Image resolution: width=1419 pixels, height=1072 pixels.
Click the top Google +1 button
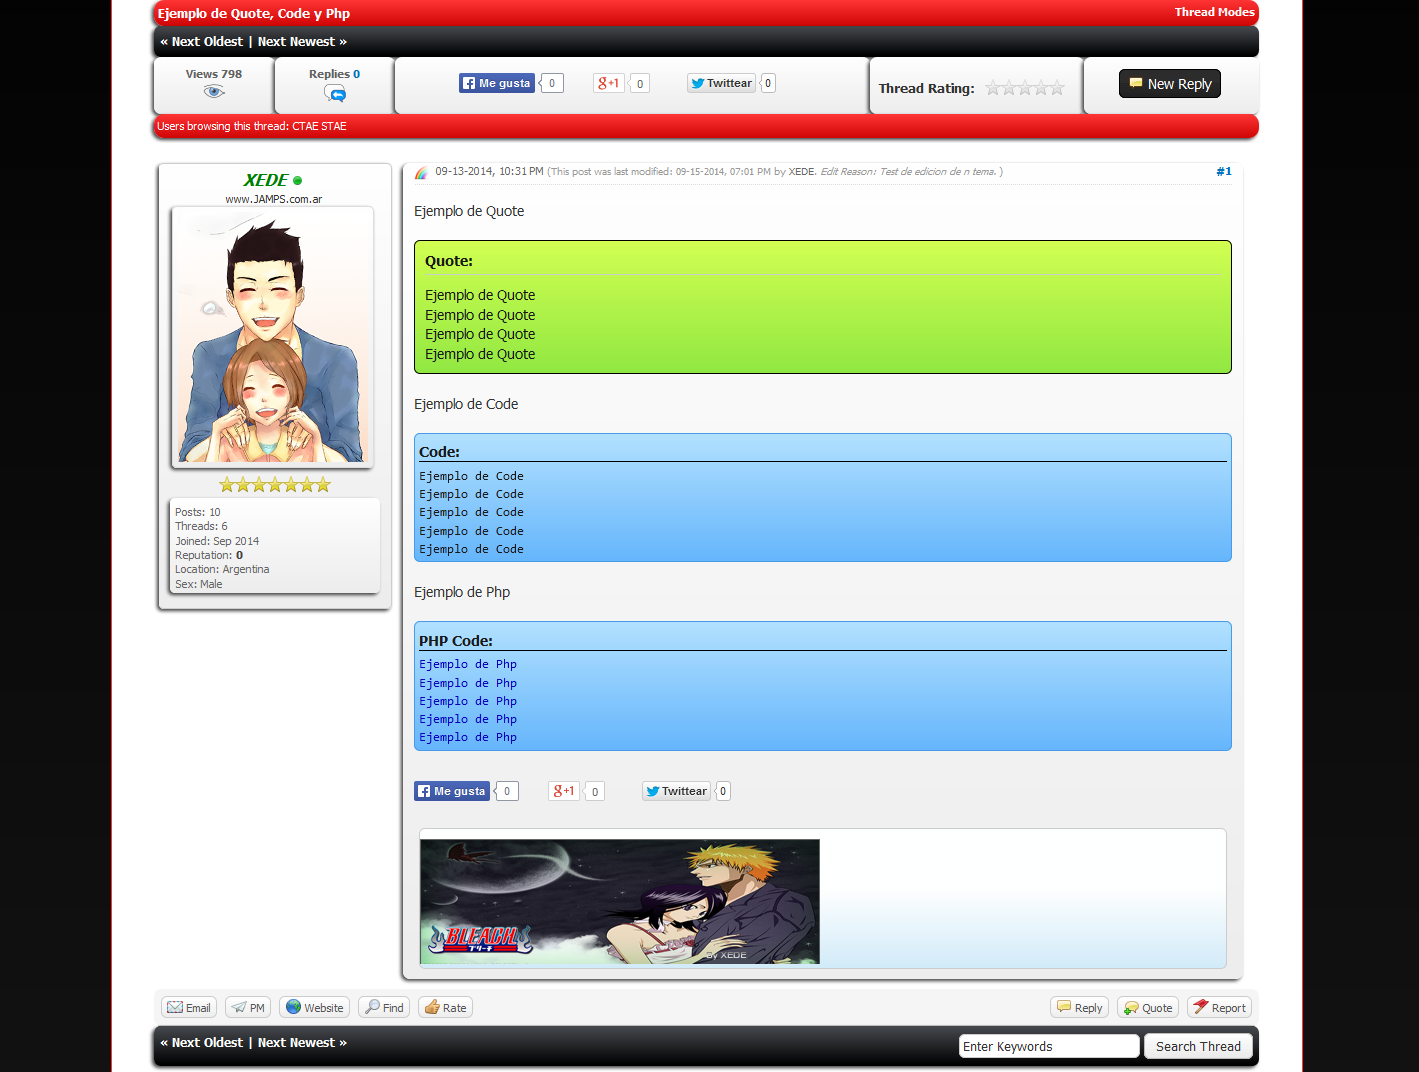coord(608,83)
